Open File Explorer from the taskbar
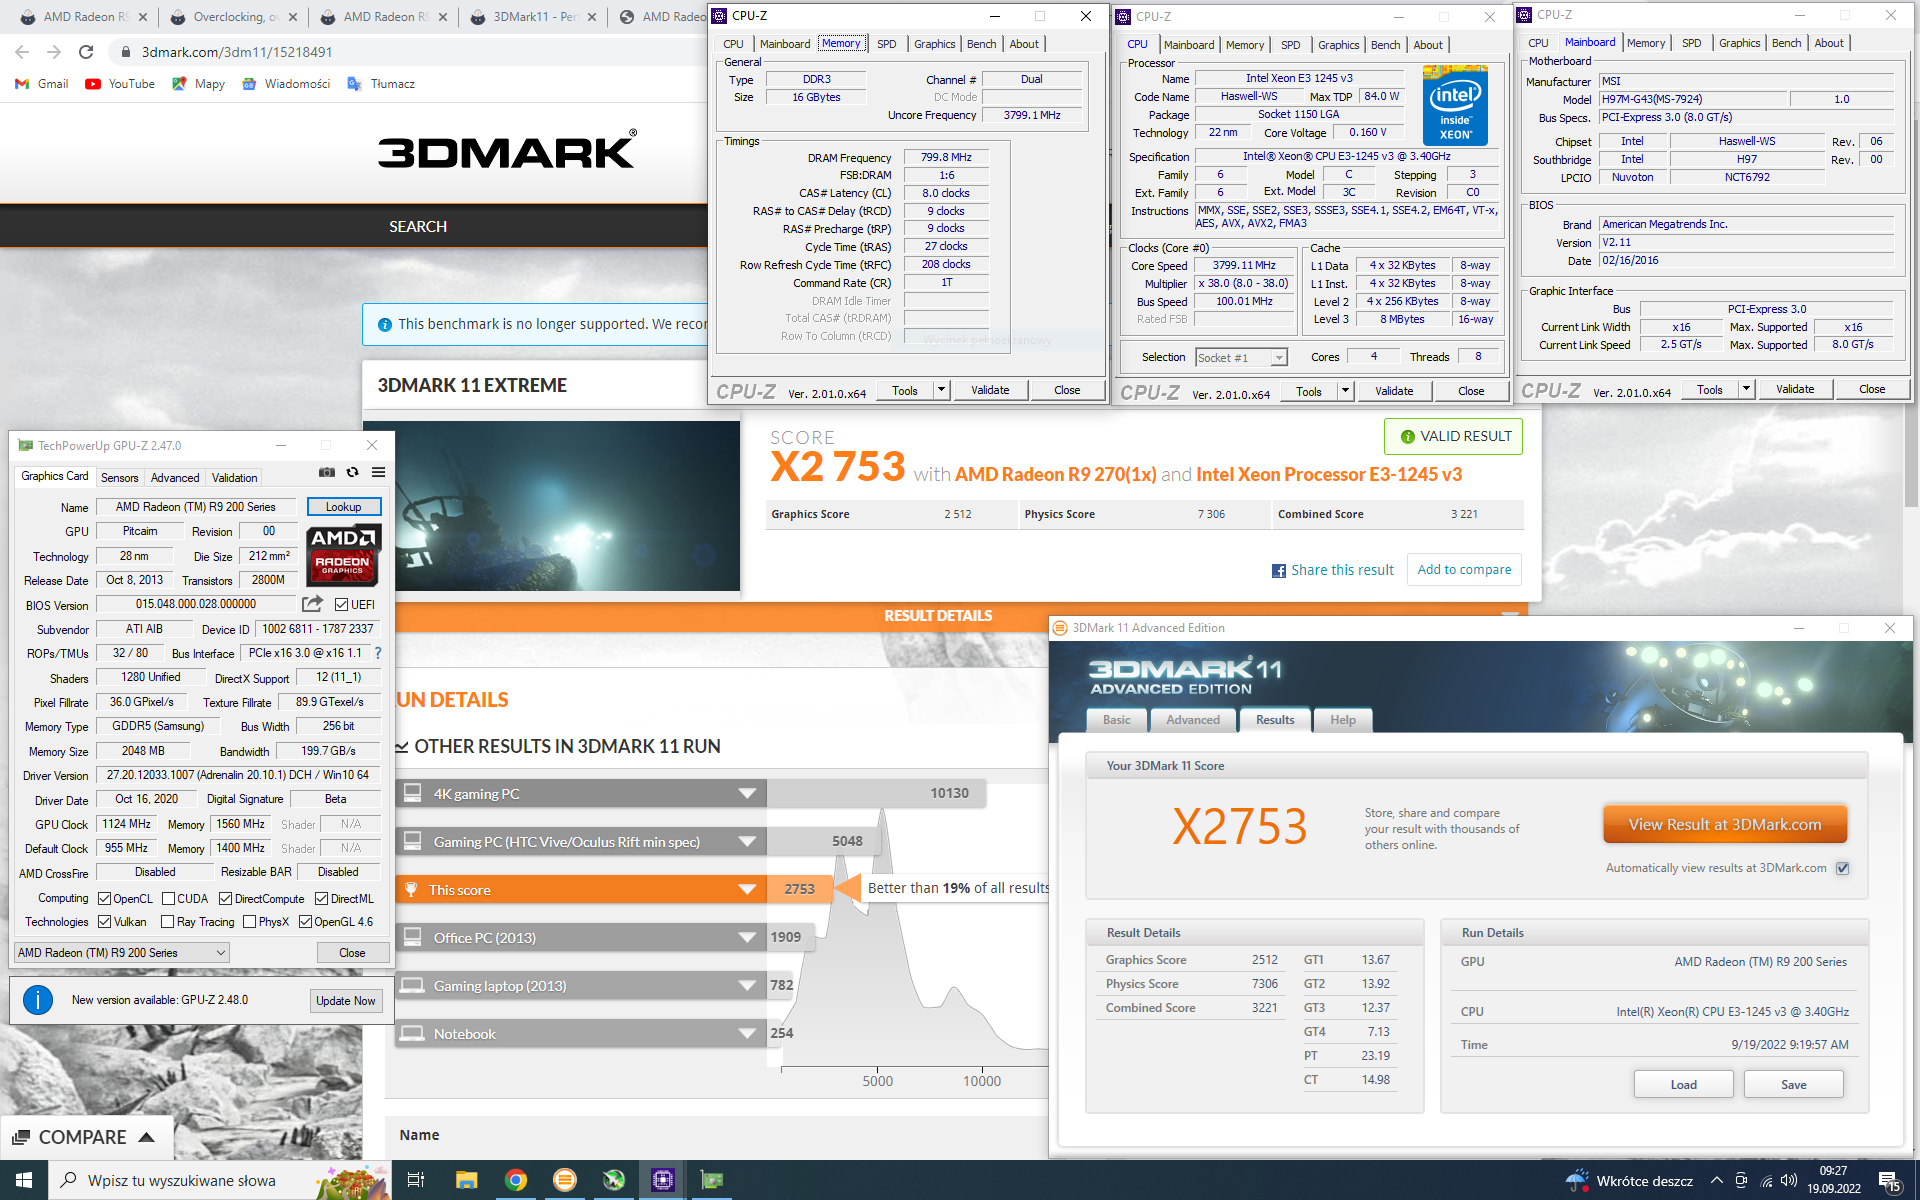The height and width of the screenshot is (1200, 1920). point(466,1180)
